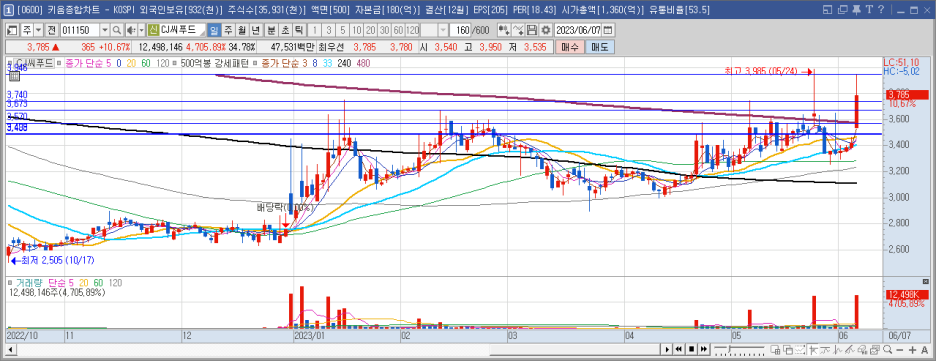The height and width of the screenshot is (361, 936).
Task: Select interval 120 button
Action: (413, 30)
